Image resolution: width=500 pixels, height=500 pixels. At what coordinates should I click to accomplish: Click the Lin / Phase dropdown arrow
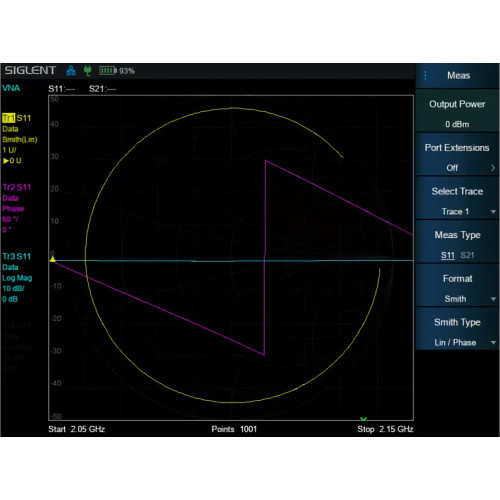point(493,342)
